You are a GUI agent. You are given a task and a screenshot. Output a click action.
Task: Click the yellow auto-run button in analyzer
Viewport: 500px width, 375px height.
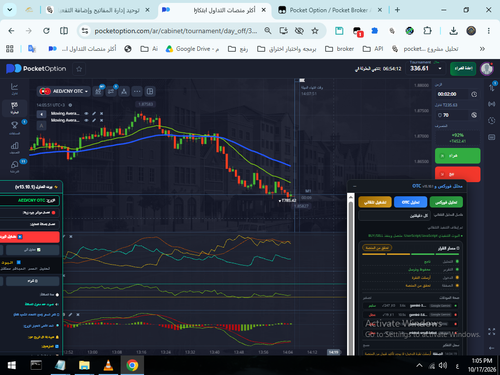(375, 202)
